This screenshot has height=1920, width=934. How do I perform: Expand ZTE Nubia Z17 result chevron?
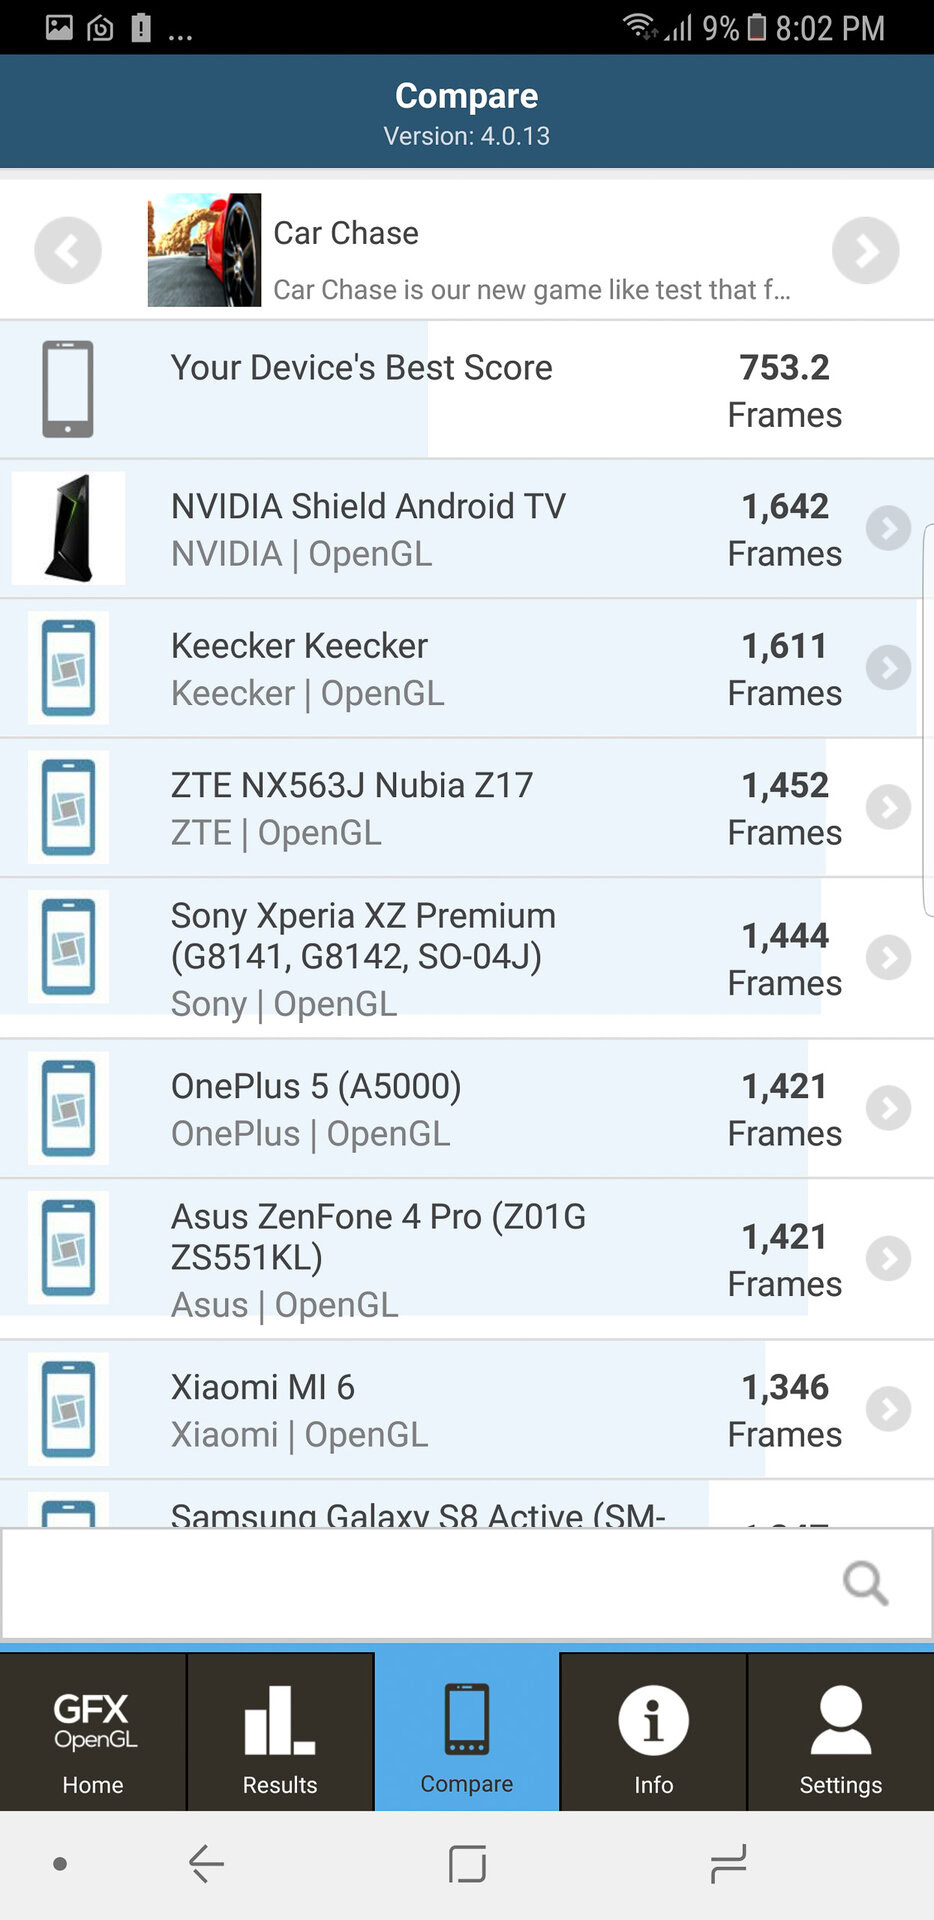[x=888, y=807]
